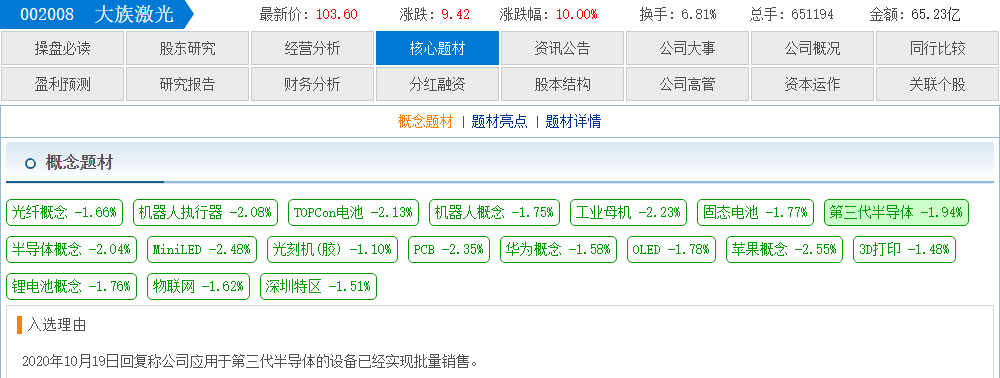The height and width of the screenshot is (378, 1000).
Task: Click the 概念题材 section heading
Action: point(79,163)
